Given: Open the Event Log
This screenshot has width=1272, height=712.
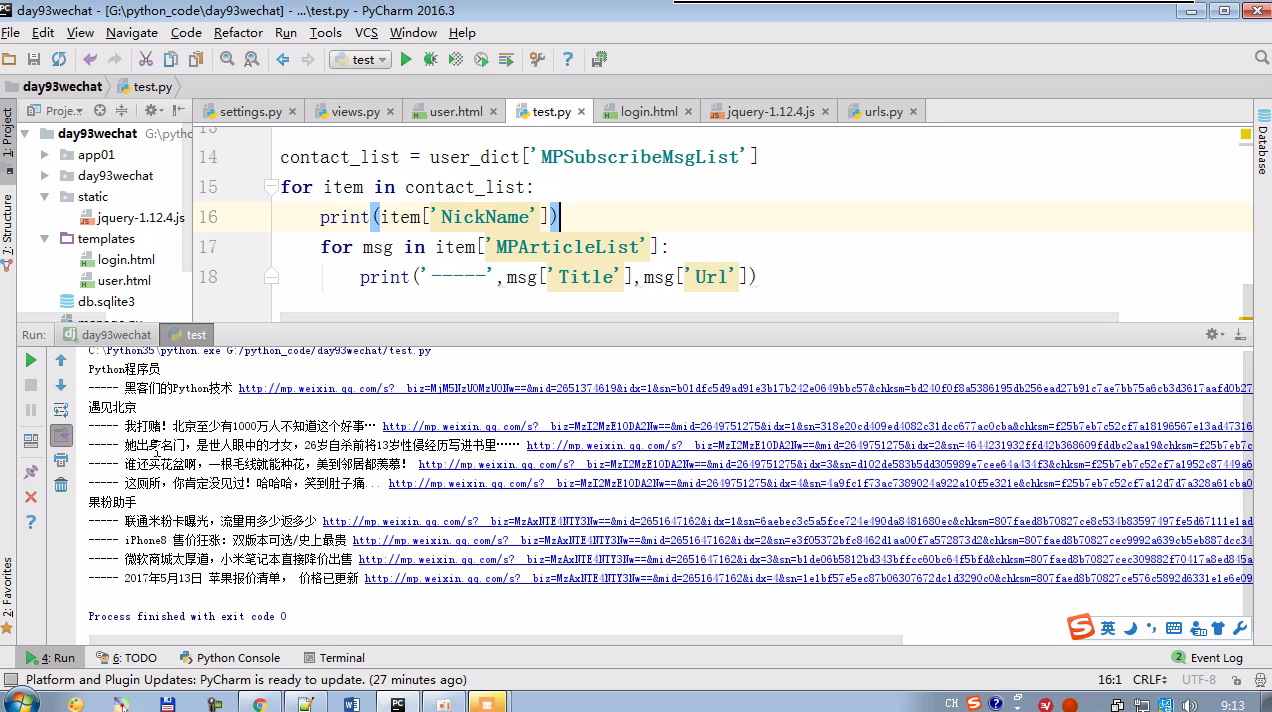Looking at the screenshot, I should [1207, 658].
